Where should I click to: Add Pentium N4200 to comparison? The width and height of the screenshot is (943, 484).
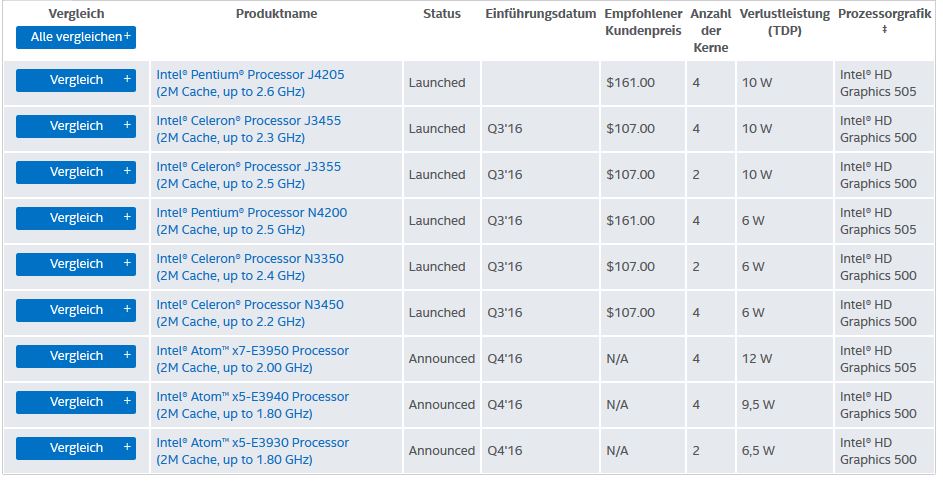point(76,218)
